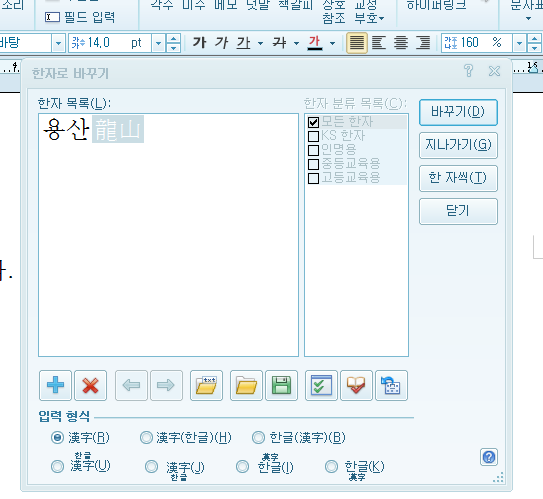This screenshot has height=499, width=543.
Task: Click the blue plus add icon
Action: pos(55,385)
